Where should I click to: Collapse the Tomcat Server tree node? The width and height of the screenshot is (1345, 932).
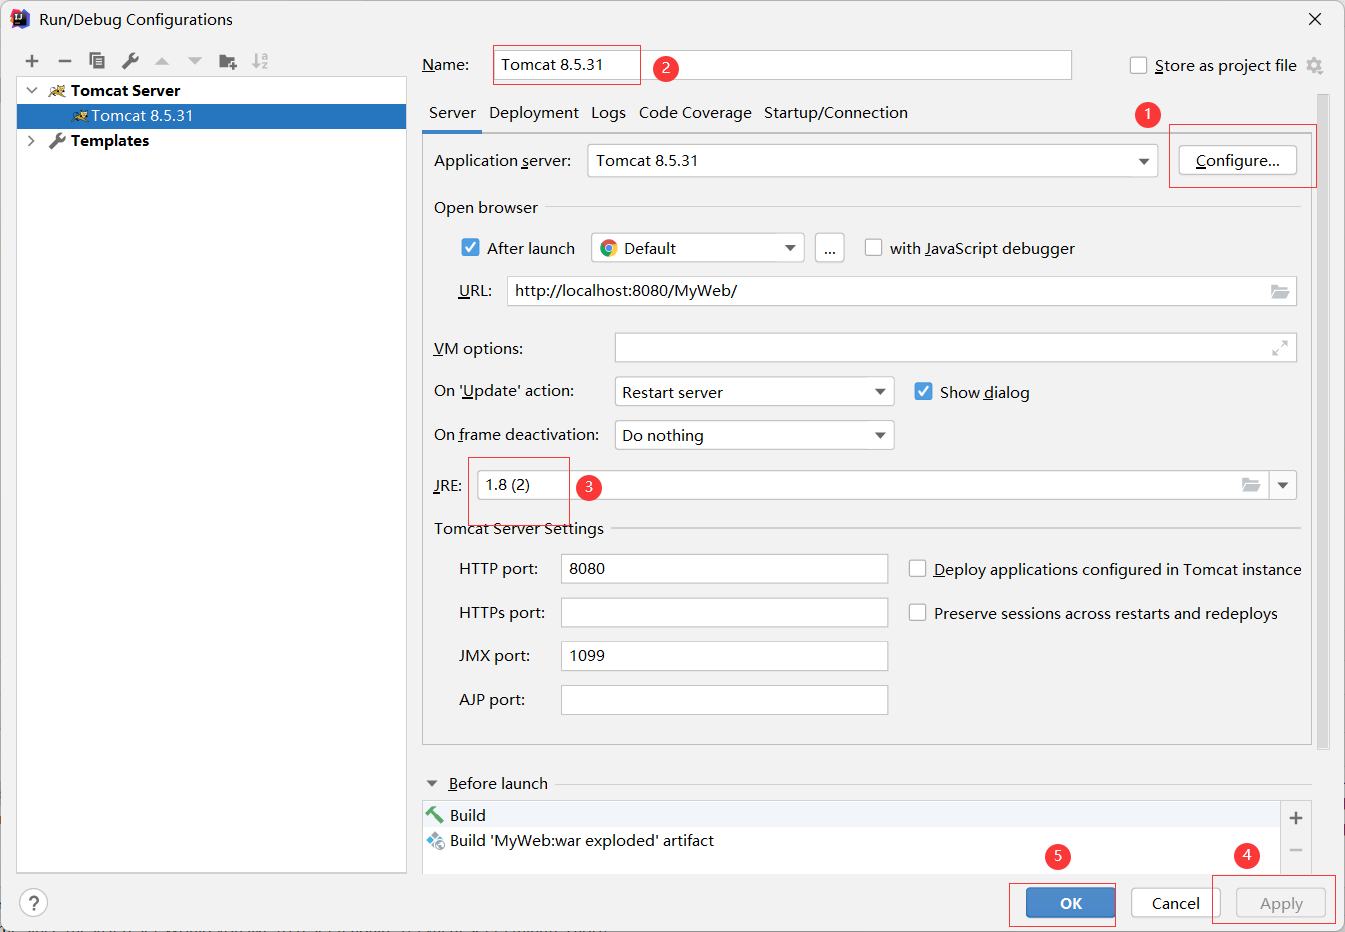(32, 90)
